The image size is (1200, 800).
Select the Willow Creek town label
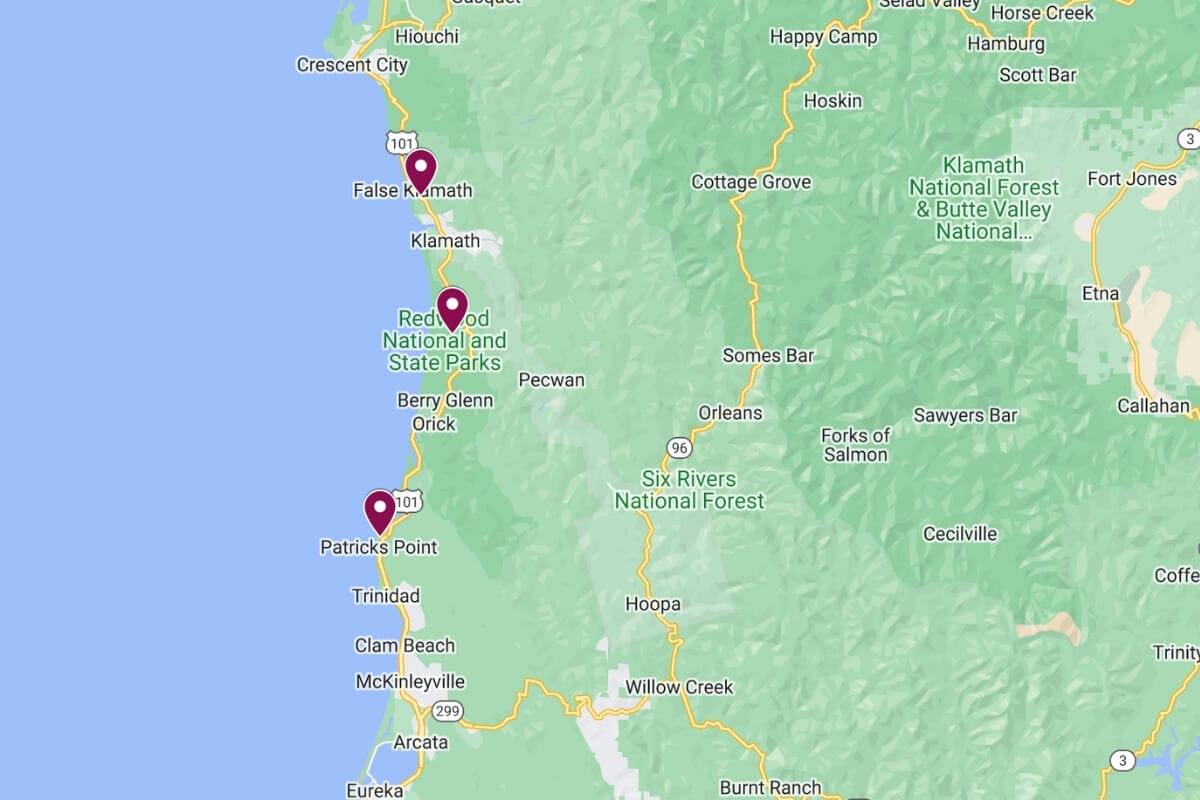pyautogui.click(x=679, y=687)
